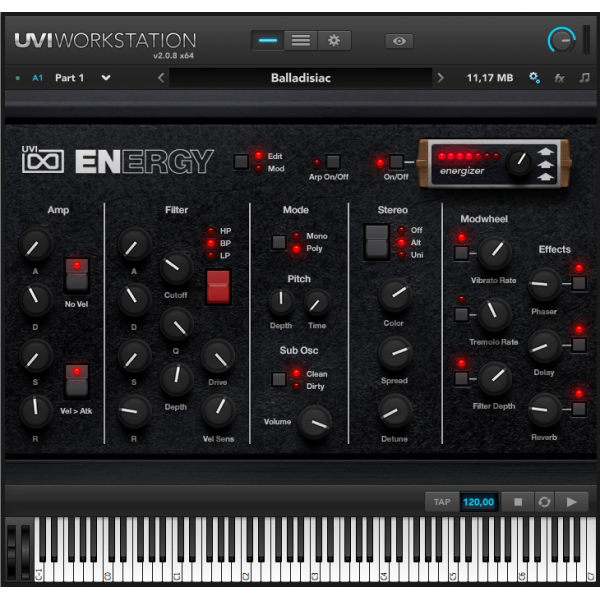Toggle the Vel > Atk switch
The width and height of the screenshot is (600, 600).
click(x=77, y=382)
